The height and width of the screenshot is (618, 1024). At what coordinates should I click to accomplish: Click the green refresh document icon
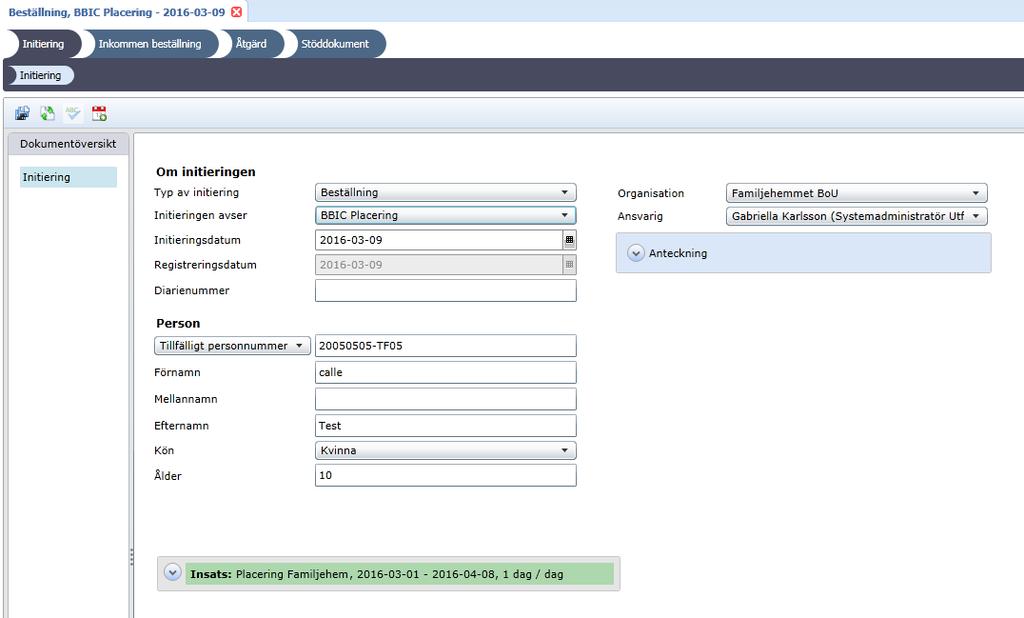coord(47,114)
